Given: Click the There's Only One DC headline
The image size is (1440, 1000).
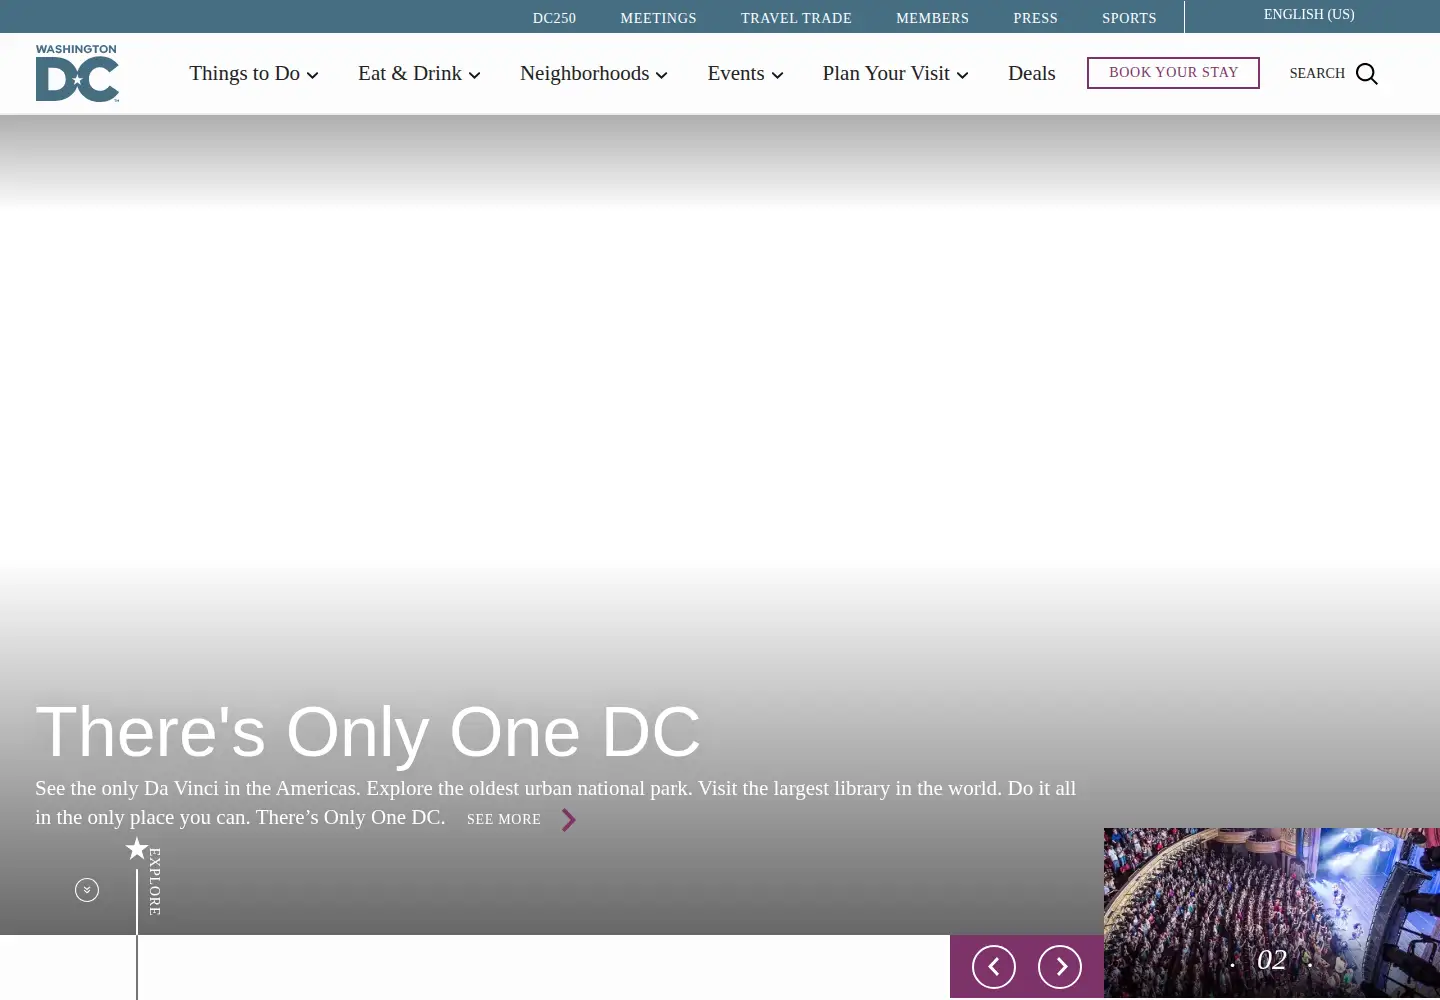Looking at the screenshot, I should pyautogui.click(x=368, y=732).
